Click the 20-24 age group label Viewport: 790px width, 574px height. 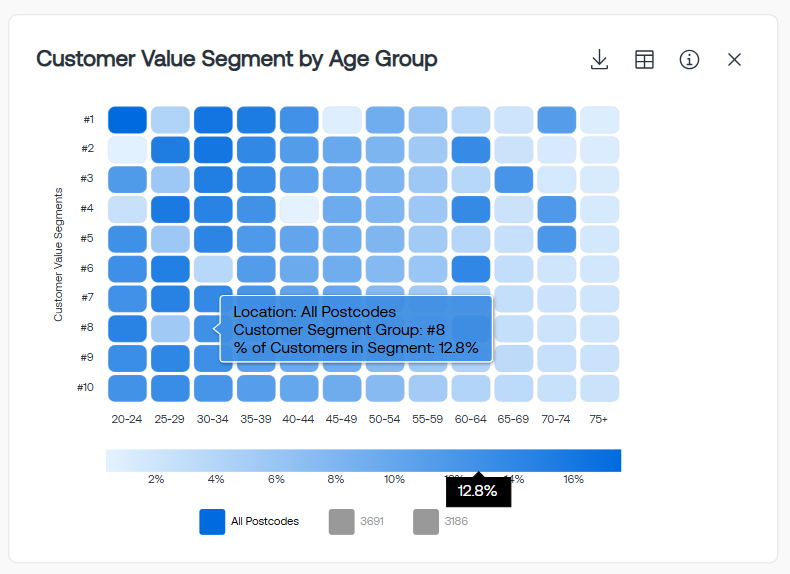(x=126, y=419)
